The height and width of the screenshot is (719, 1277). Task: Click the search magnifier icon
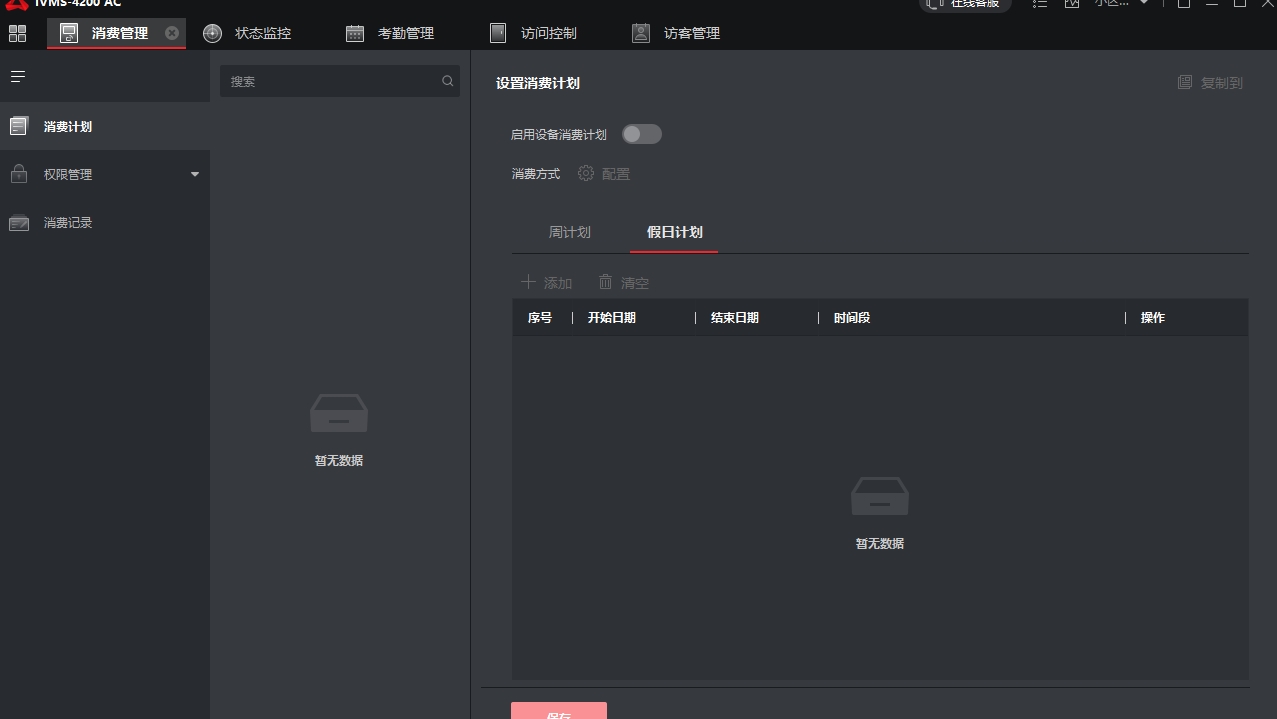(448, 81)
